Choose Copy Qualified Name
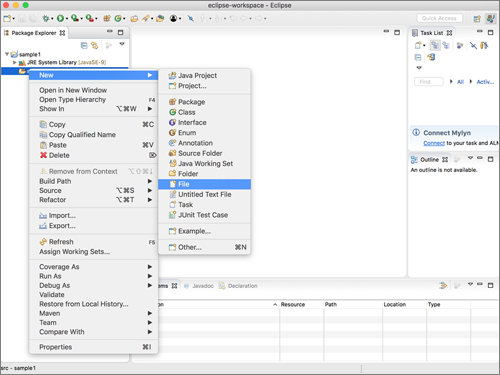The width and height of the screenshot is (500, 375). point(93,135)
